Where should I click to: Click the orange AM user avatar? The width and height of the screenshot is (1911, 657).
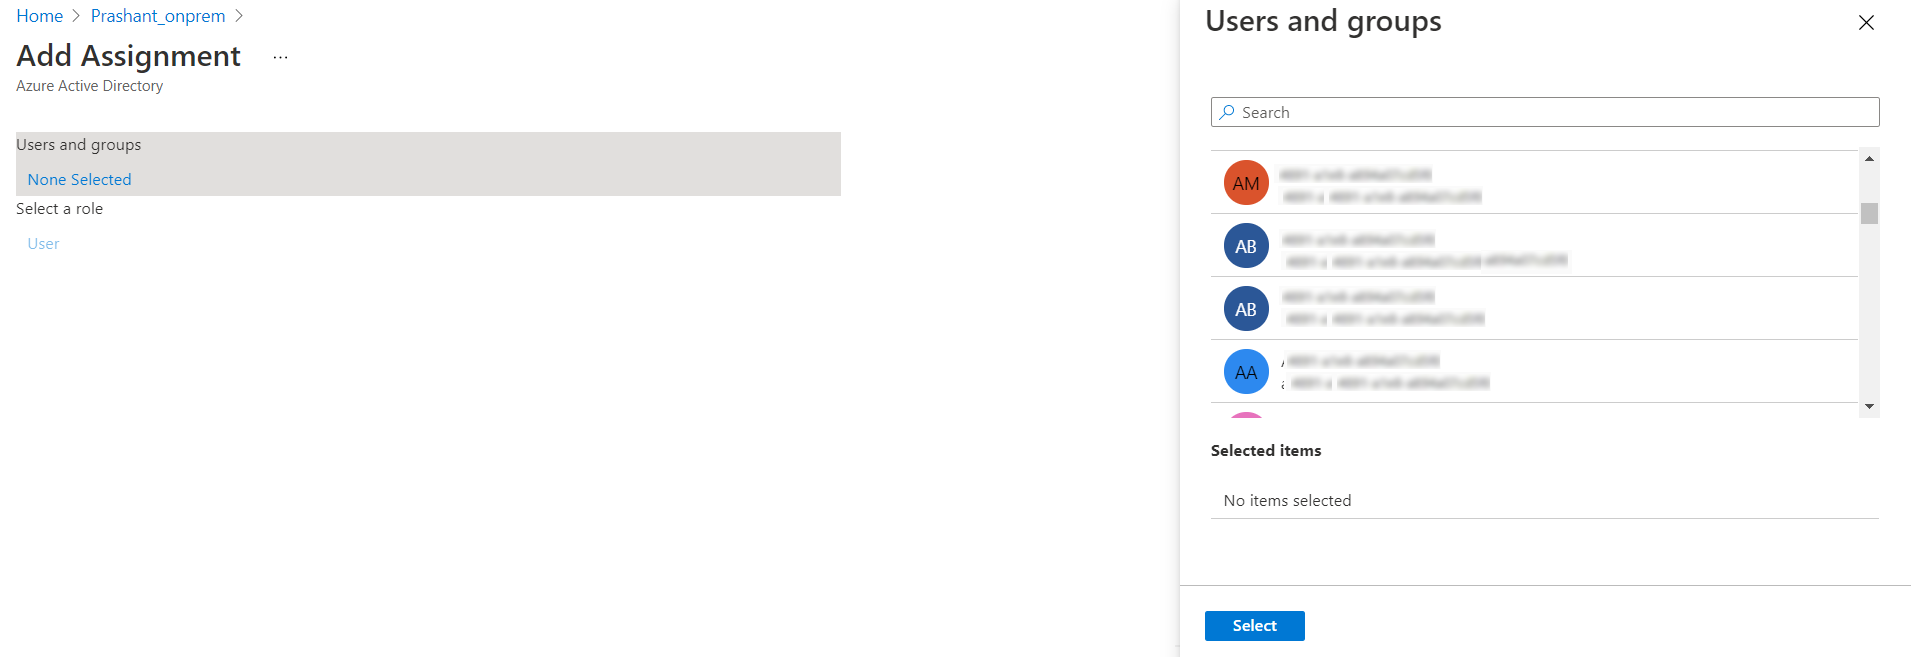(x=1246, y=183)
